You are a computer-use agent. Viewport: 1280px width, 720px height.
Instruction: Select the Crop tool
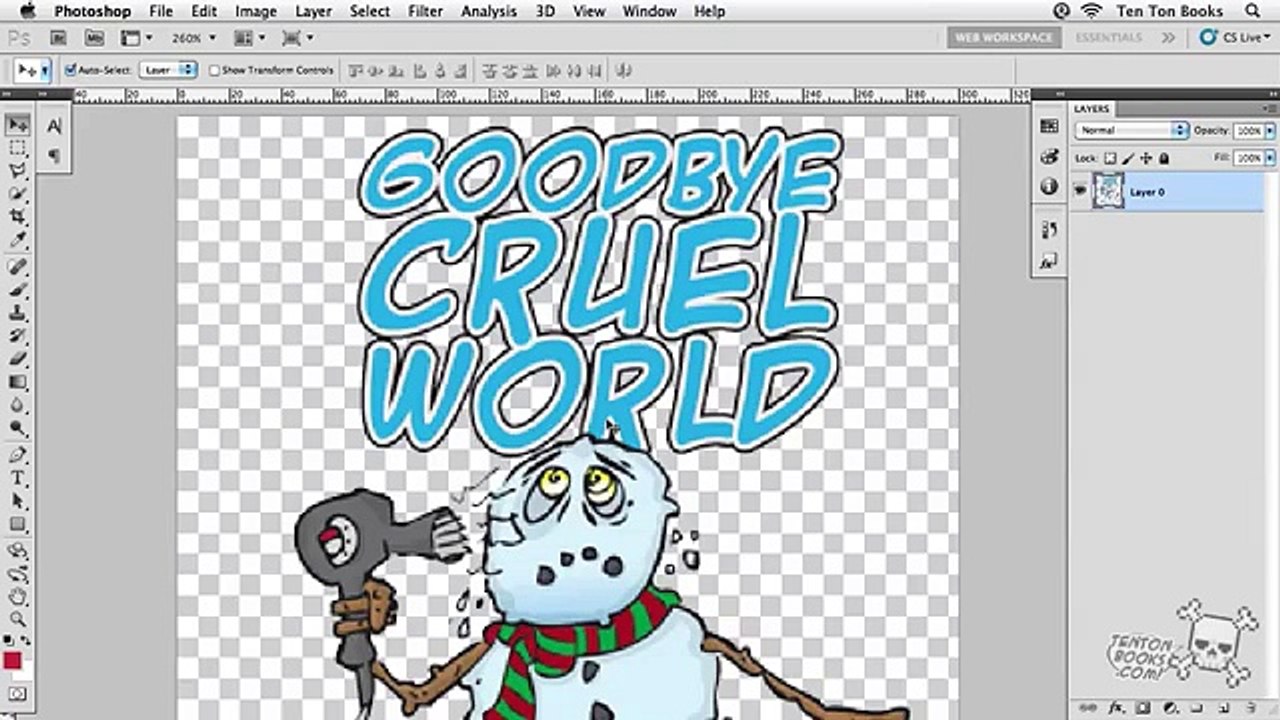tap(18, 217)
